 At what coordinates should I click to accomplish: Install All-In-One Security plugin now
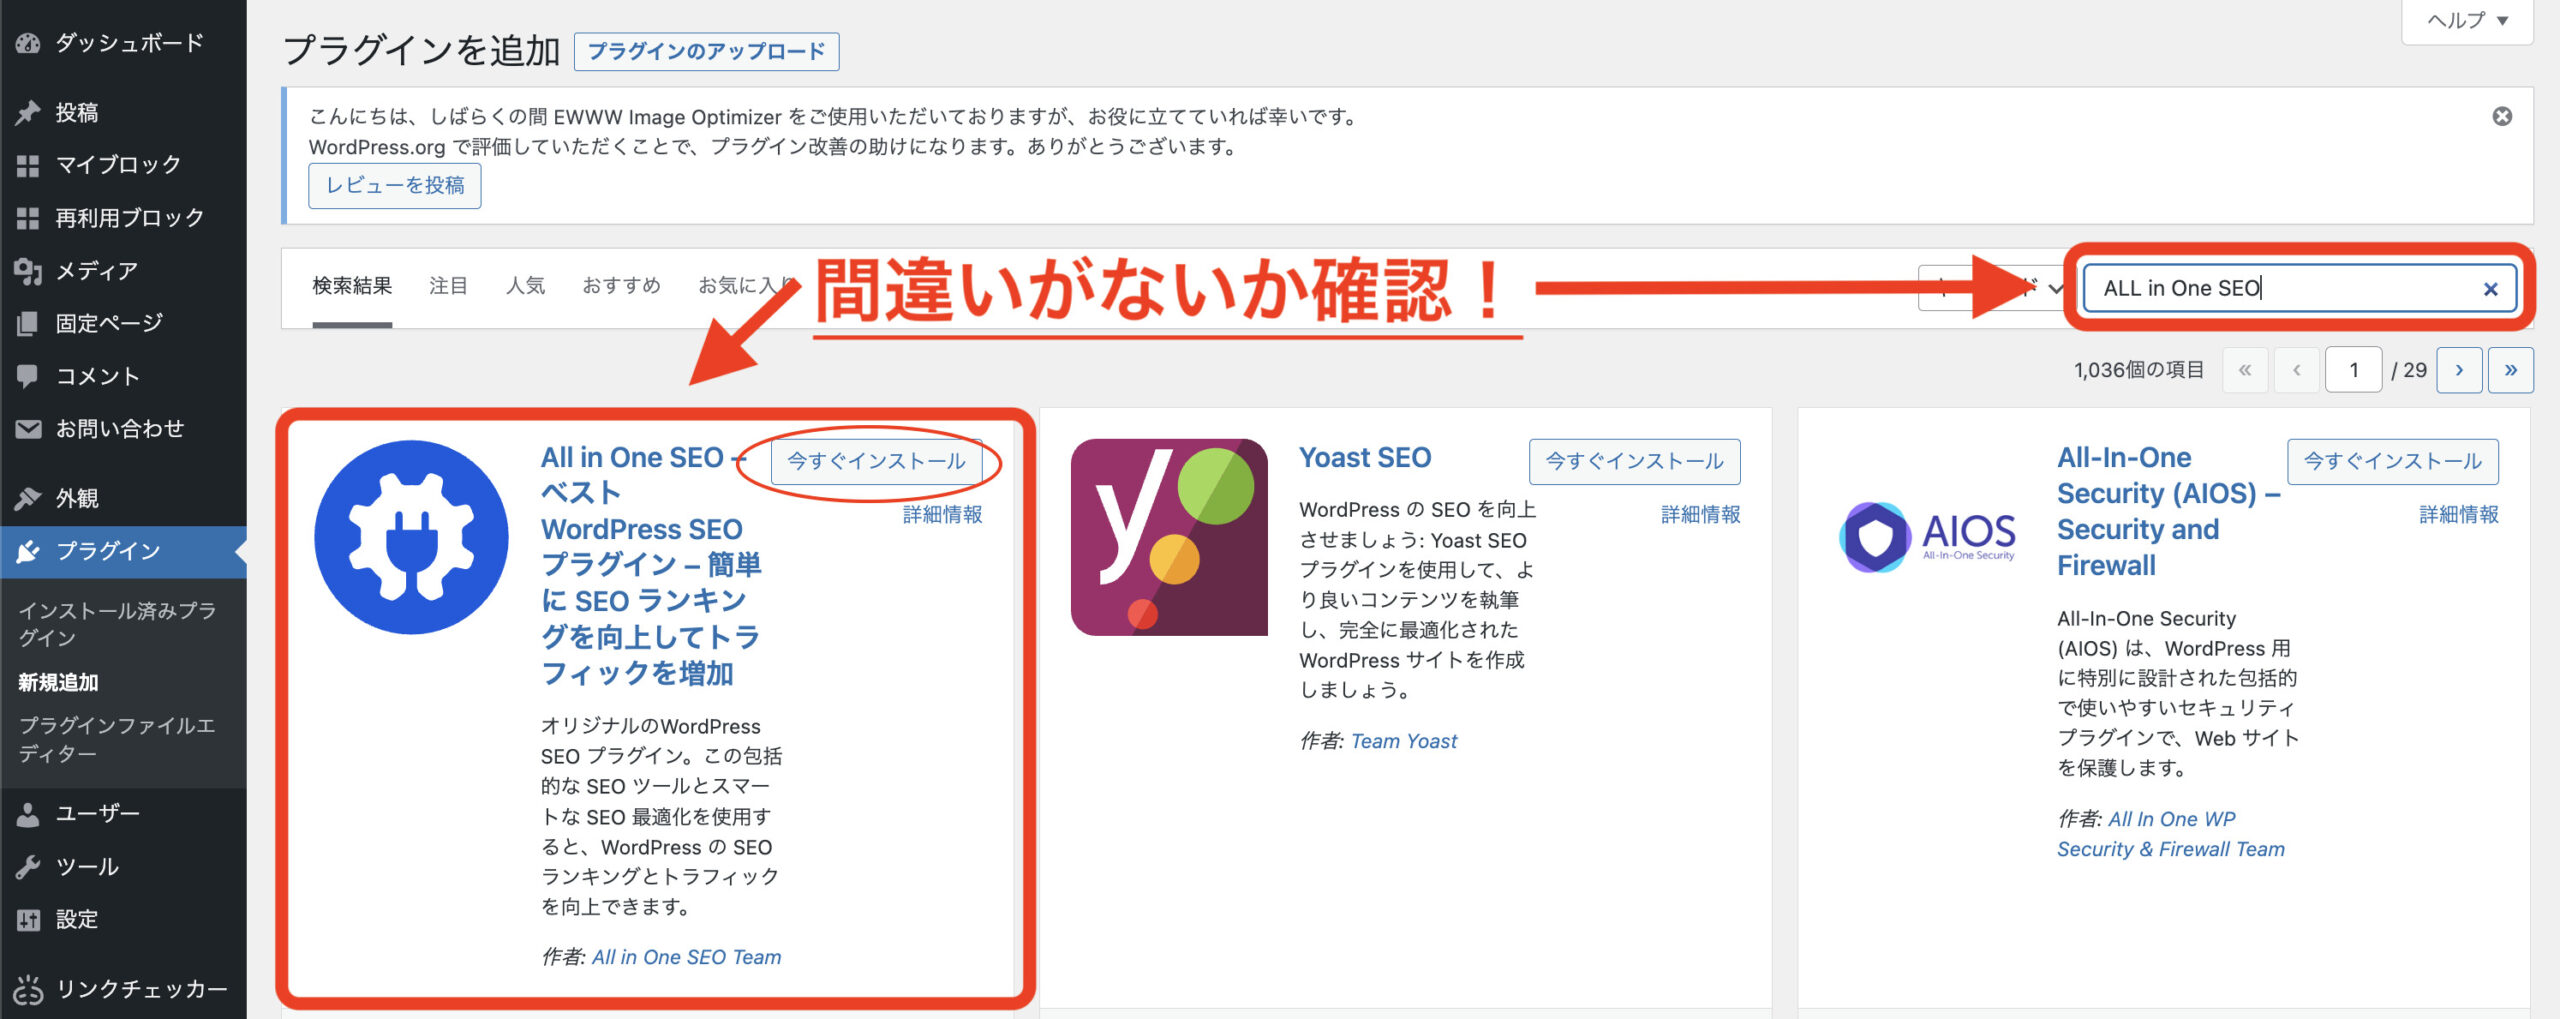(2392, 461)
